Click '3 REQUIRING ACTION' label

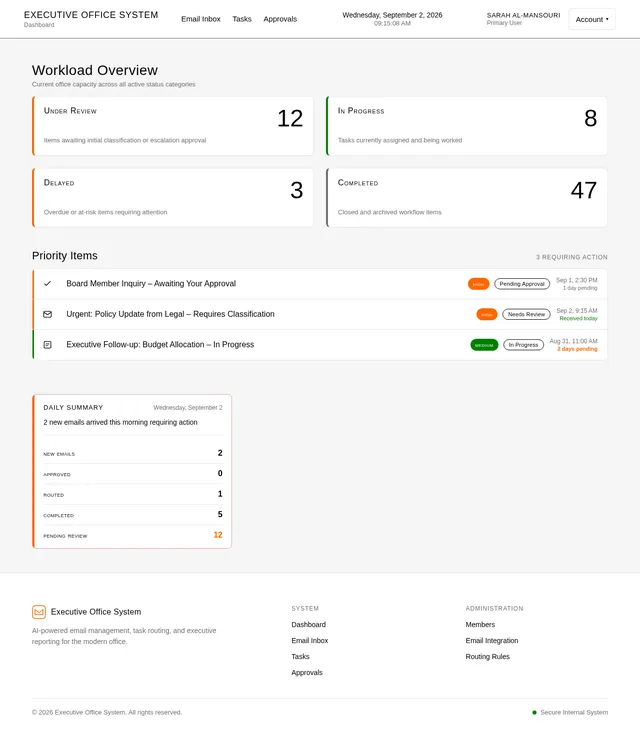[x=571, y=257]
